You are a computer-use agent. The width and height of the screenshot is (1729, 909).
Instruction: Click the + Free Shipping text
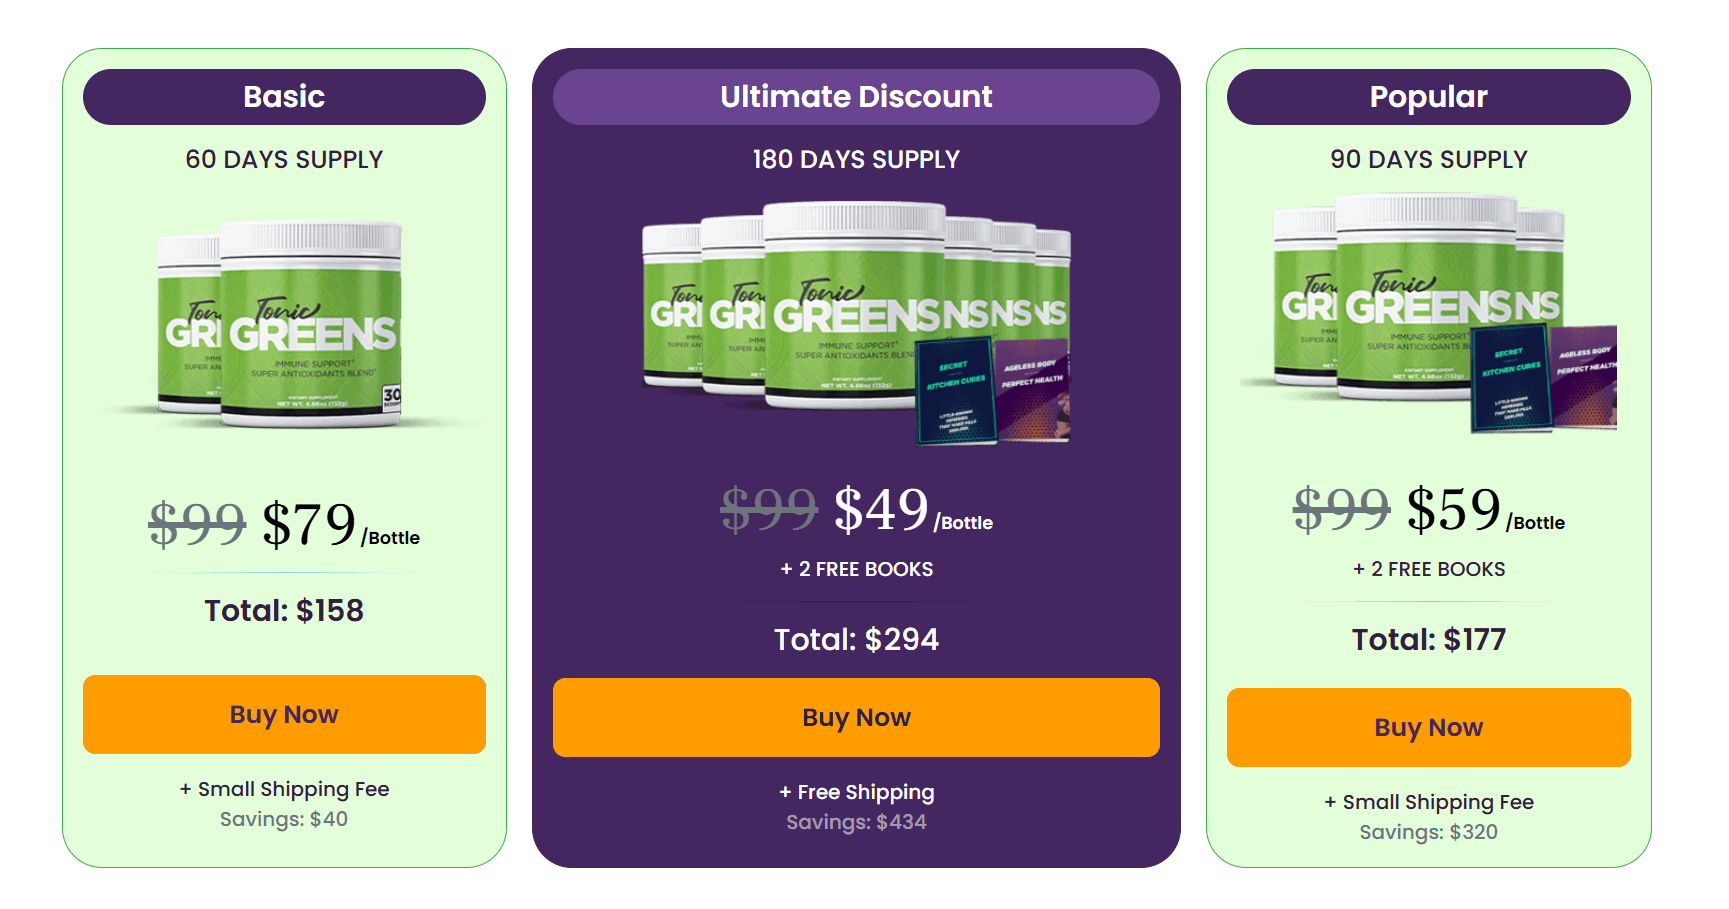(856, 791)
